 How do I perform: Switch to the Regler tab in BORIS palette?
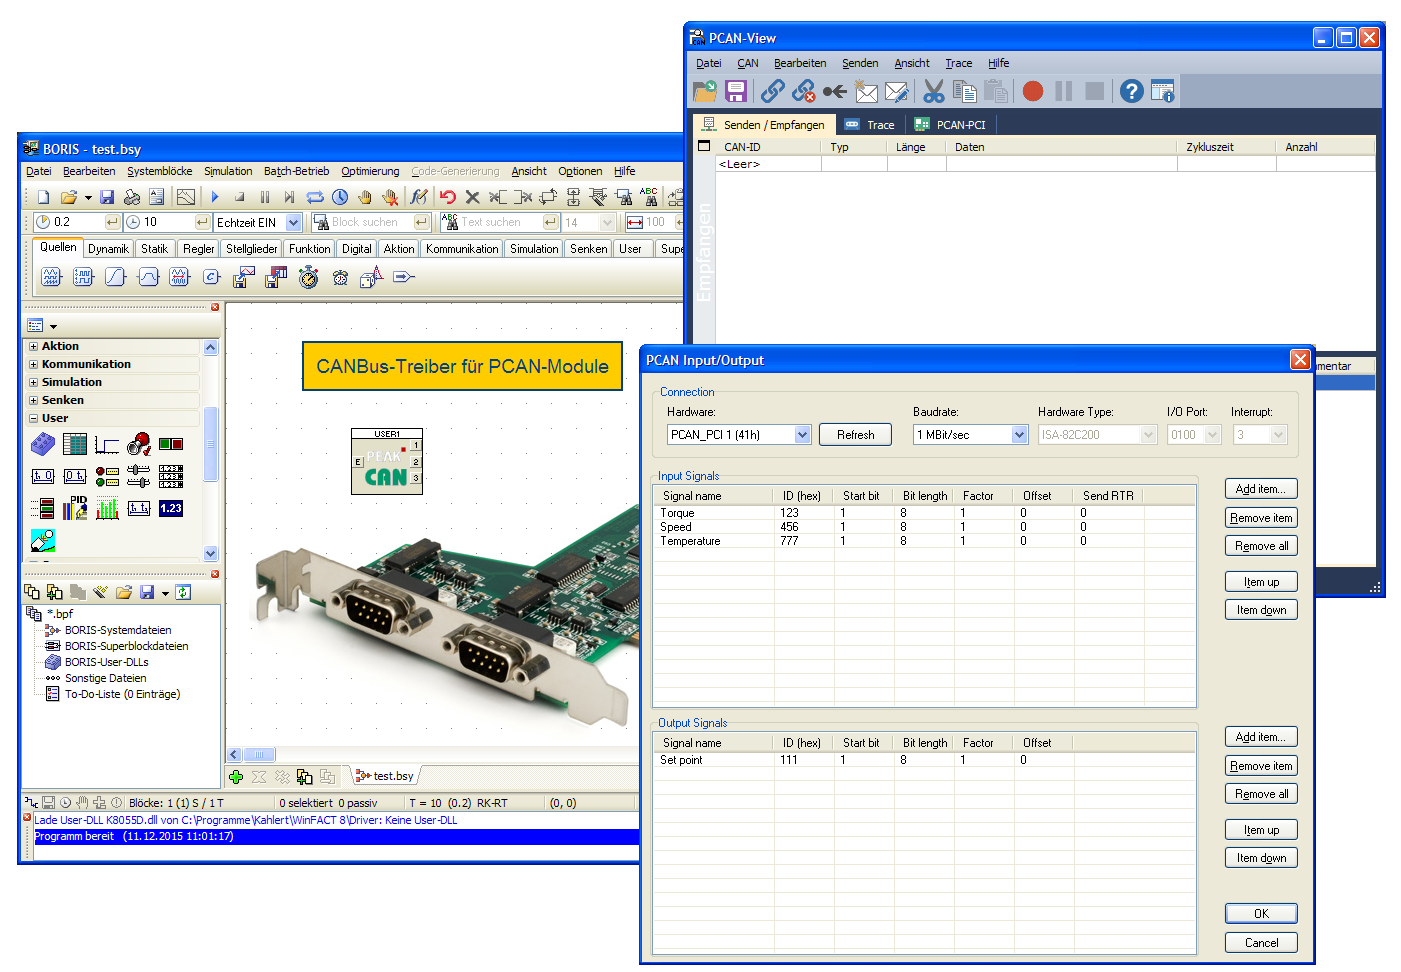198,249
